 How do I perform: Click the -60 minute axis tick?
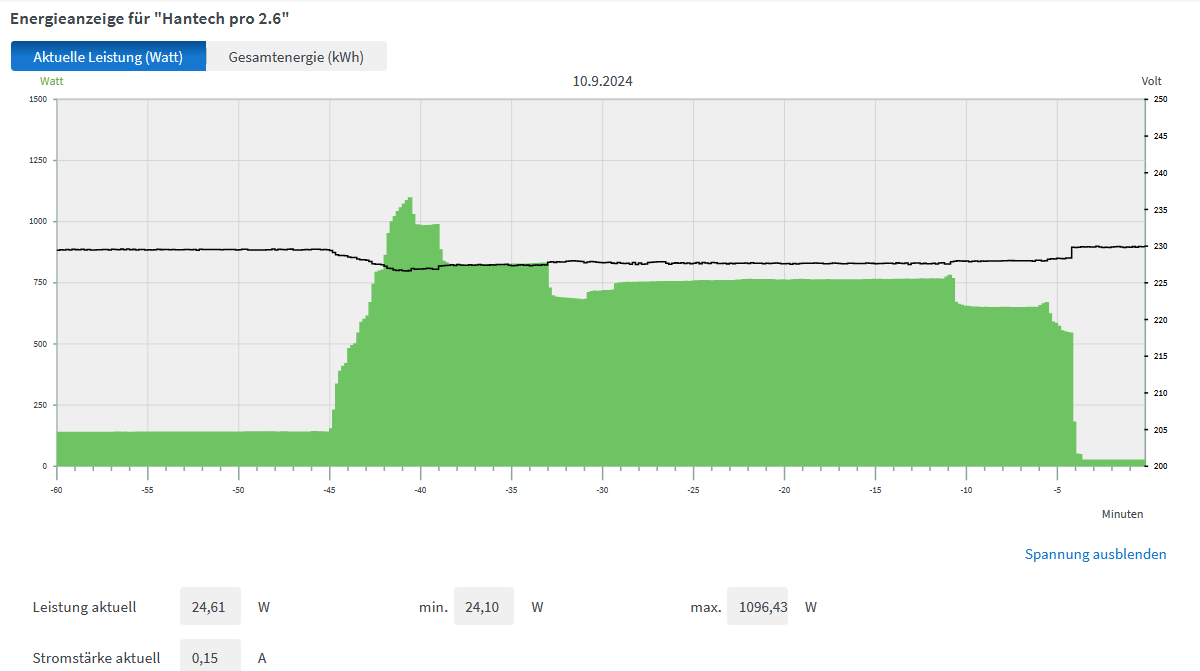click(56, 489)
